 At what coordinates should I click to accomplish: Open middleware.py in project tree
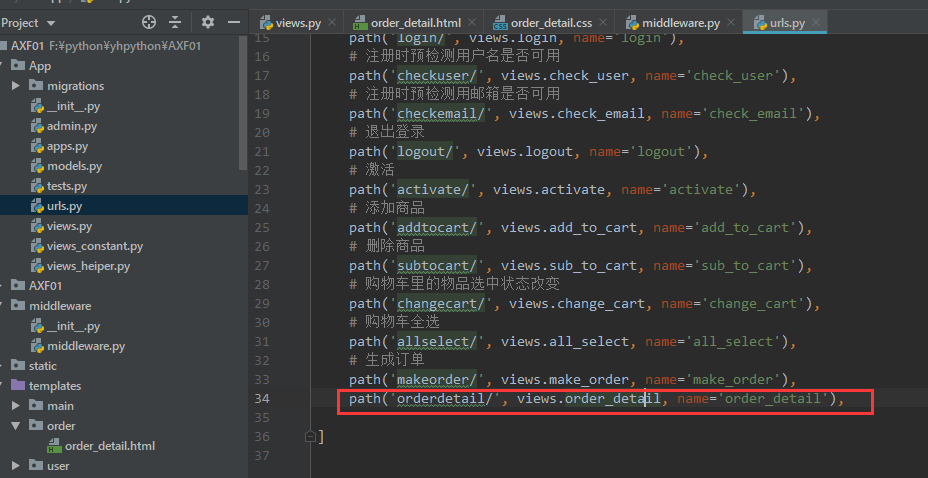pyautogui.click(x=86, y=346)
